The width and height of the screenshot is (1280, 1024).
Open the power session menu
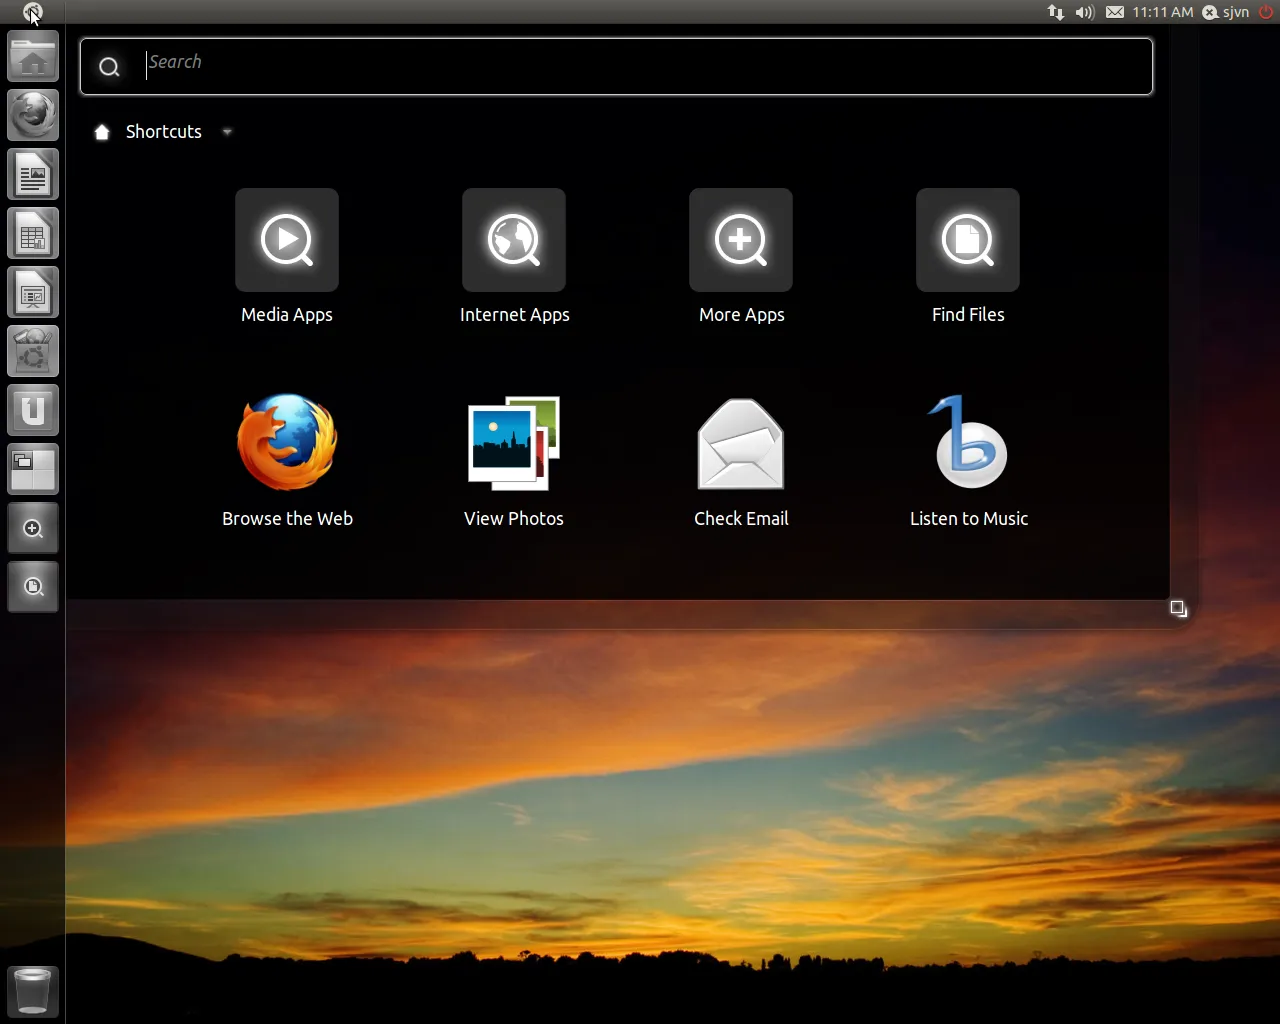tap(1266, 12)
